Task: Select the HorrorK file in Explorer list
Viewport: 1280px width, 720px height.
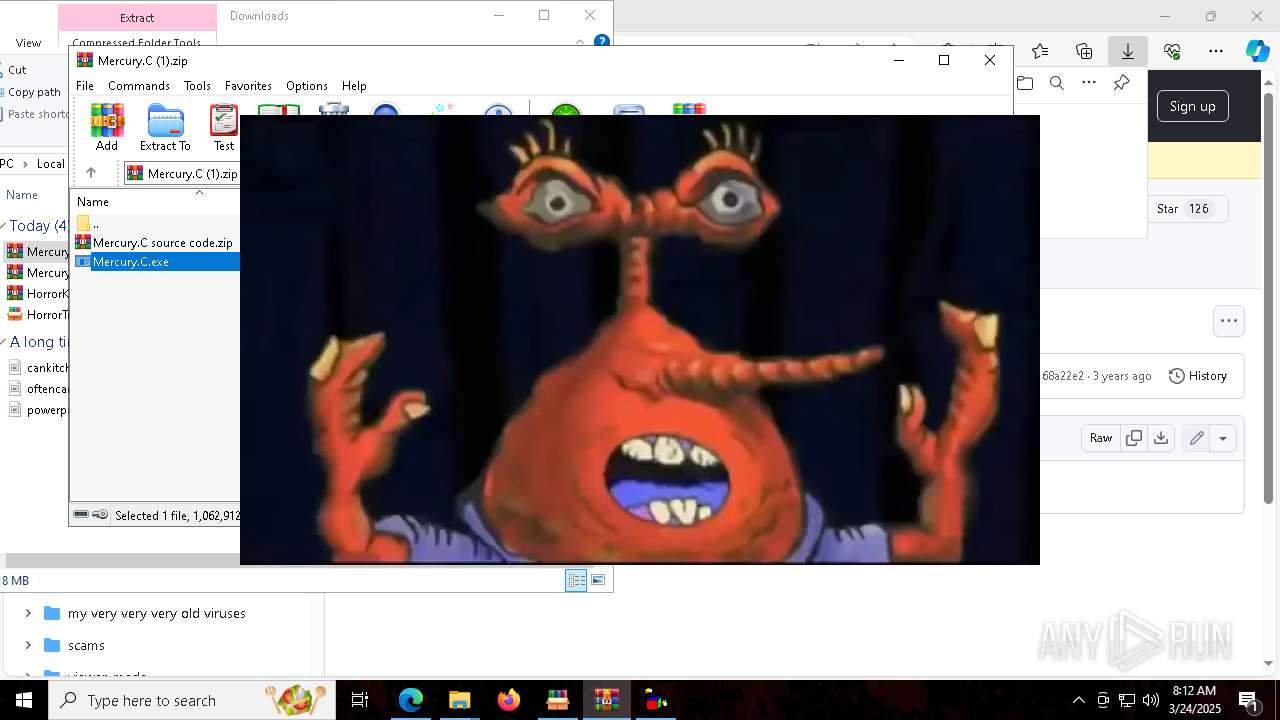Action: [x=38, y=294]
